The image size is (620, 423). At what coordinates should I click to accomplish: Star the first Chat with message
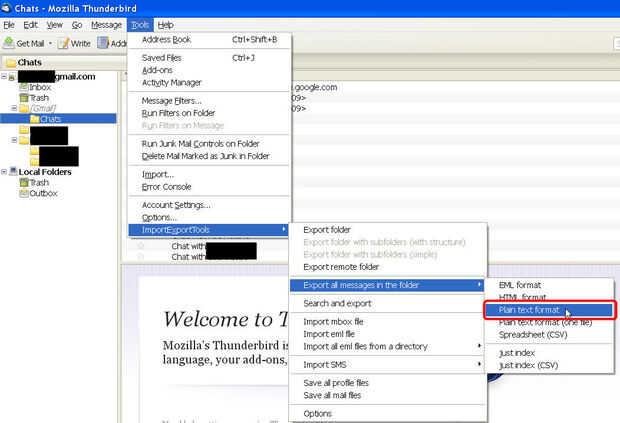140,246
